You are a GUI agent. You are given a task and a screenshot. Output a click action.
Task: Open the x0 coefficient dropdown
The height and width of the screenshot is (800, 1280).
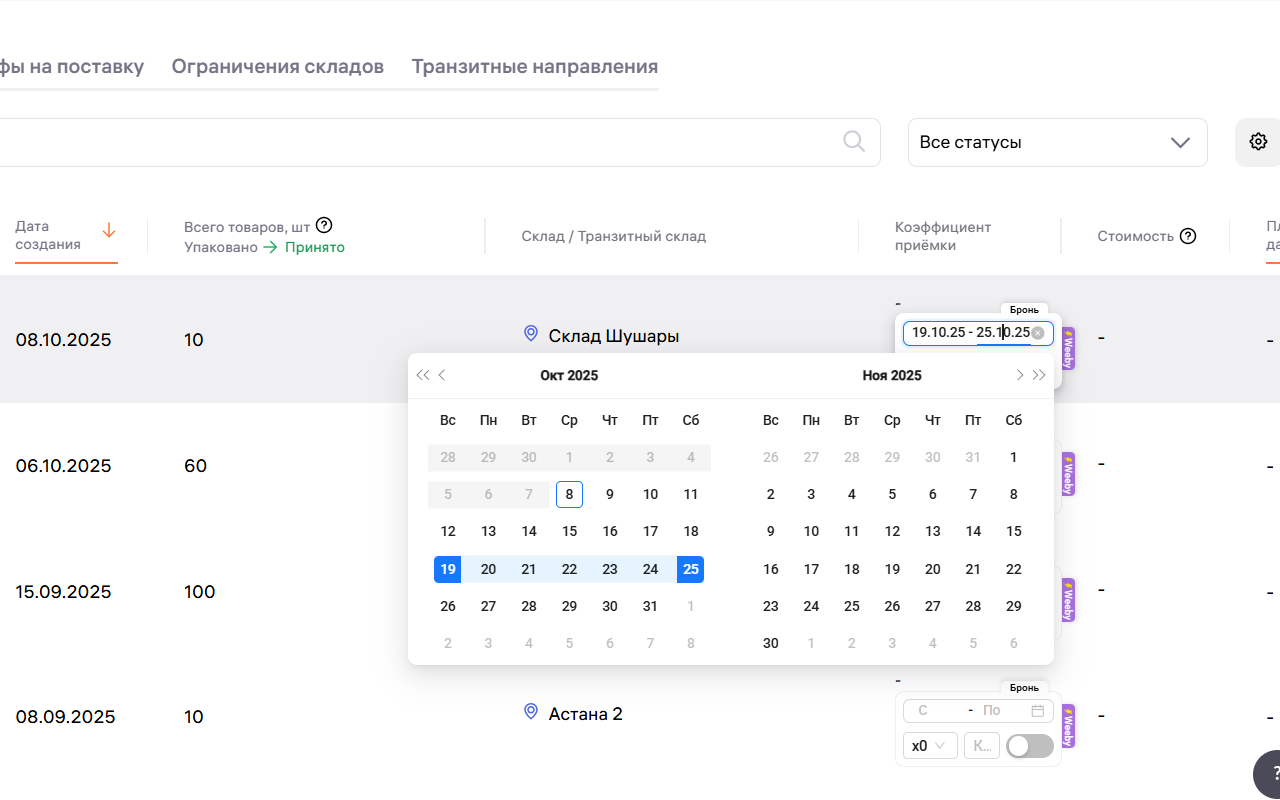click(x=930, y=746)
